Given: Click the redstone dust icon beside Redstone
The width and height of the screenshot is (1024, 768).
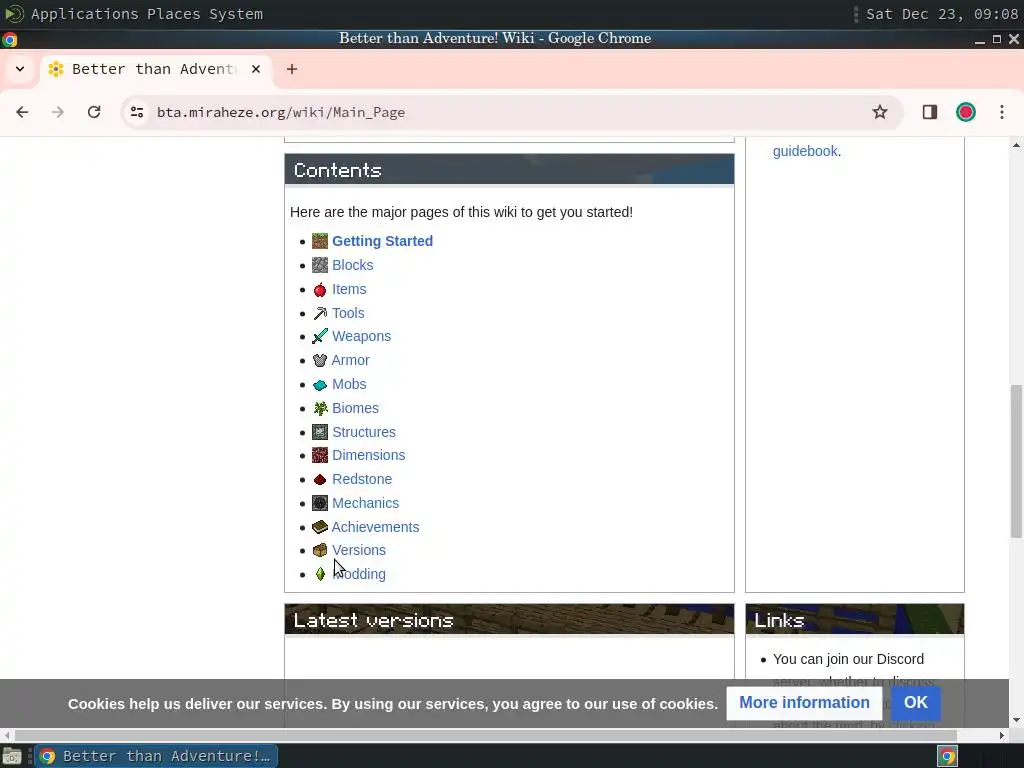Looking at the screenshot, I should [x=319, y=479].
